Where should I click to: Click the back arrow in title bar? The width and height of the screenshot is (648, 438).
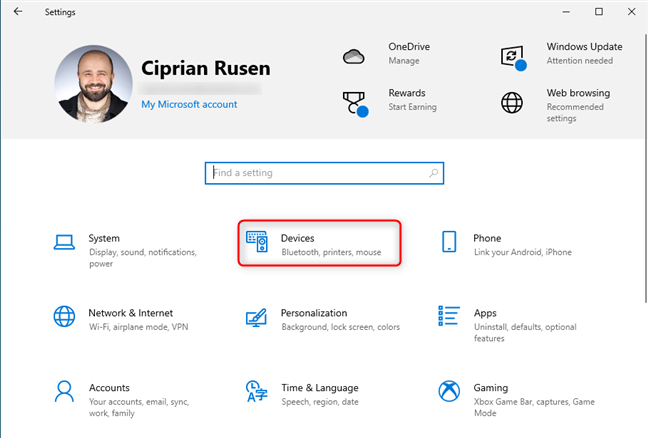(18, 12)
